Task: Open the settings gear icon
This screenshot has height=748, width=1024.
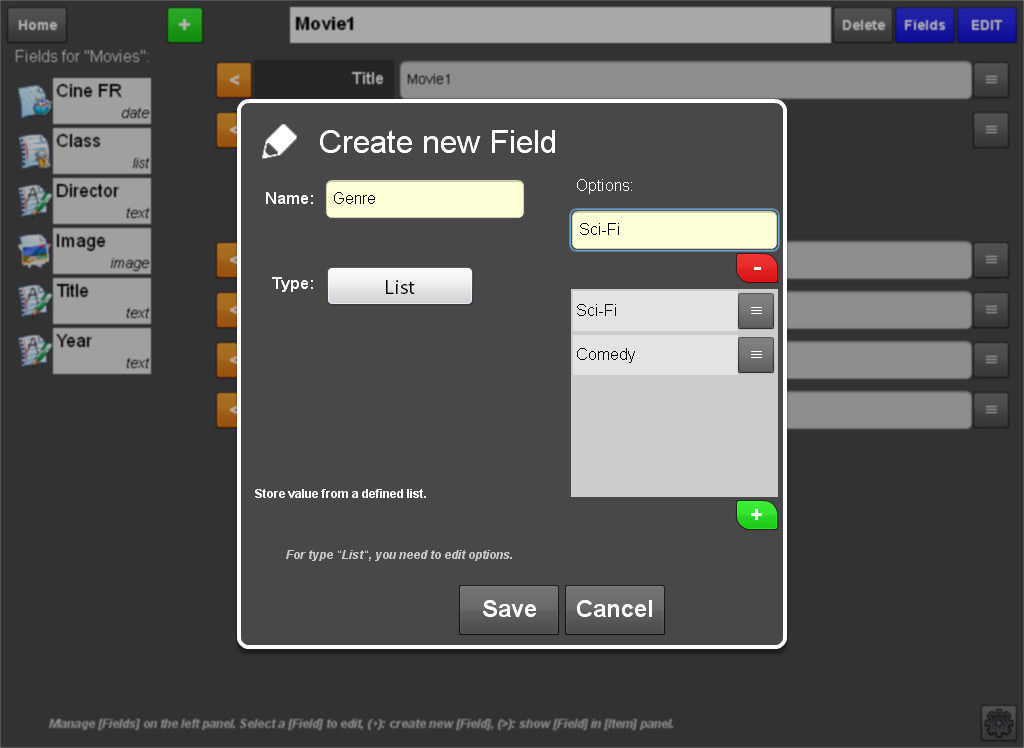Action: [997, 722]
